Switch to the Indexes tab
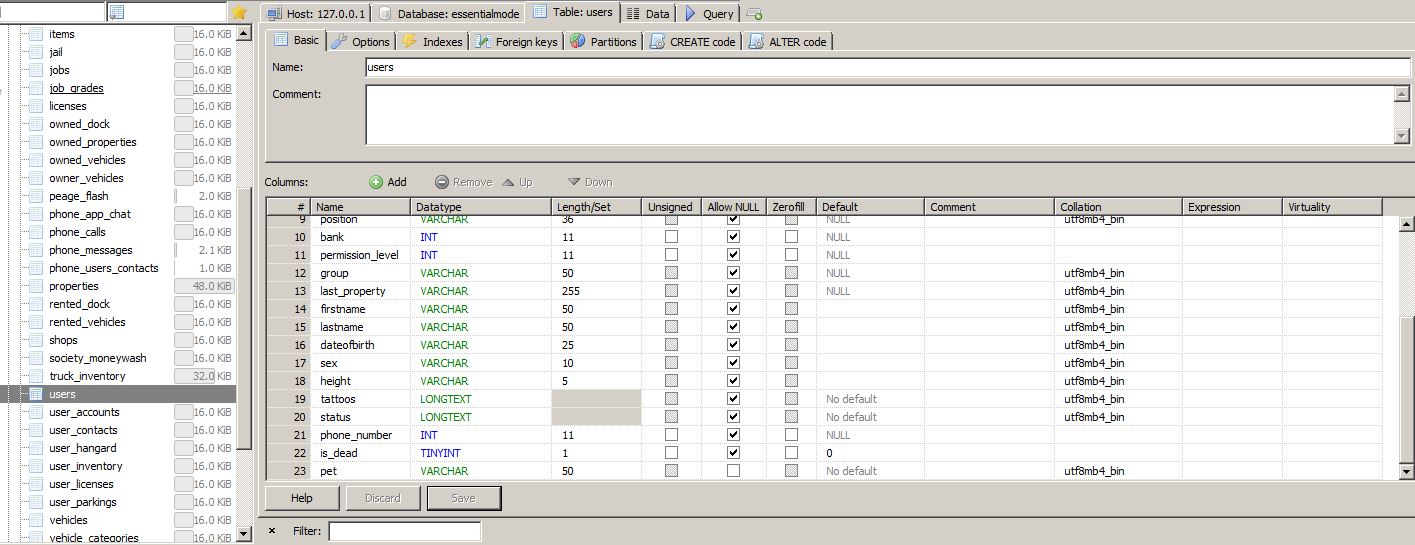This screenshot has width=1415, height=545. pos(432,42)
